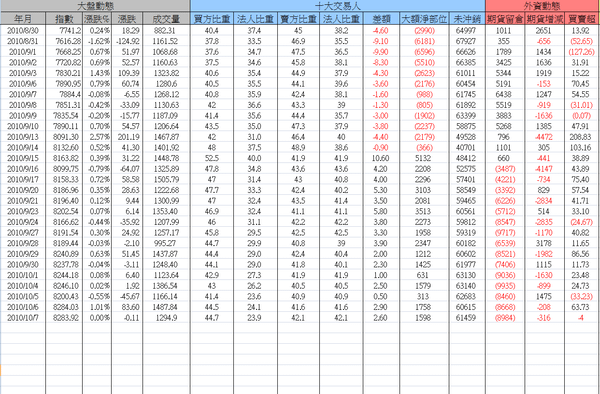Click the red (9935) futures position cell
600x394 pixels.
505,285
